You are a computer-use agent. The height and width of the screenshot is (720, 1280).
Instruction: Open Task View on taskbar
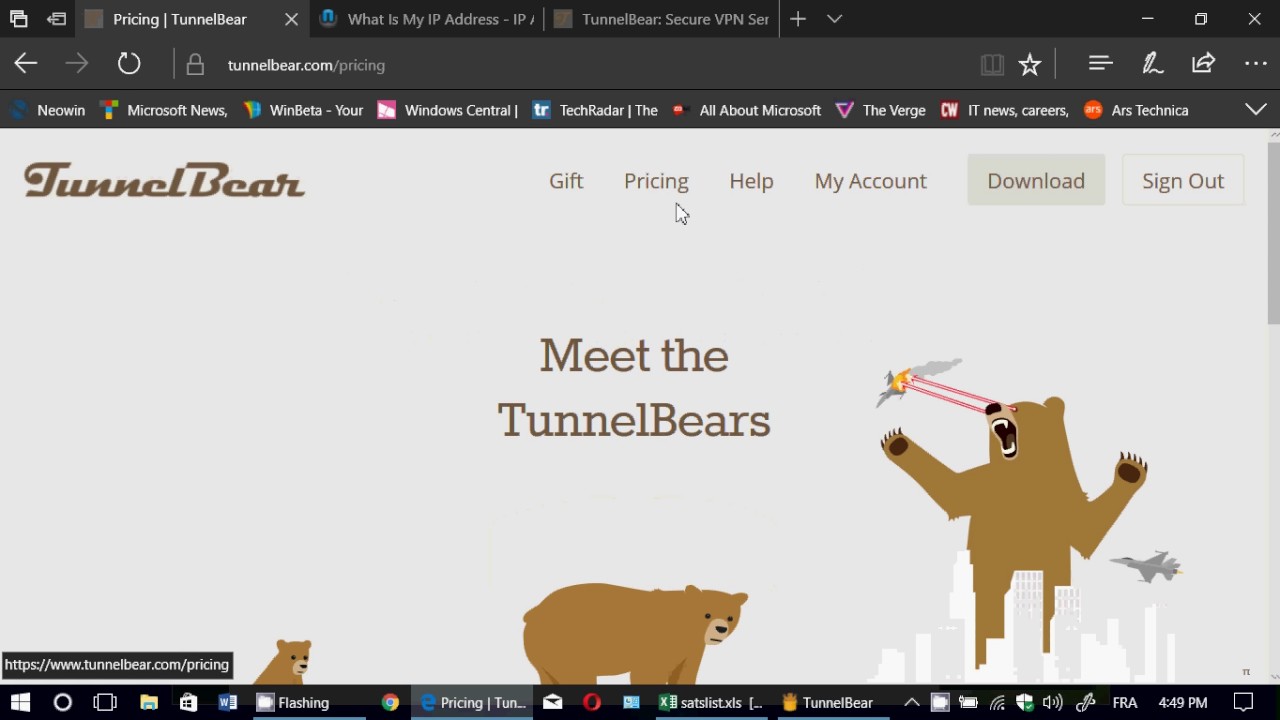[105, 702]
